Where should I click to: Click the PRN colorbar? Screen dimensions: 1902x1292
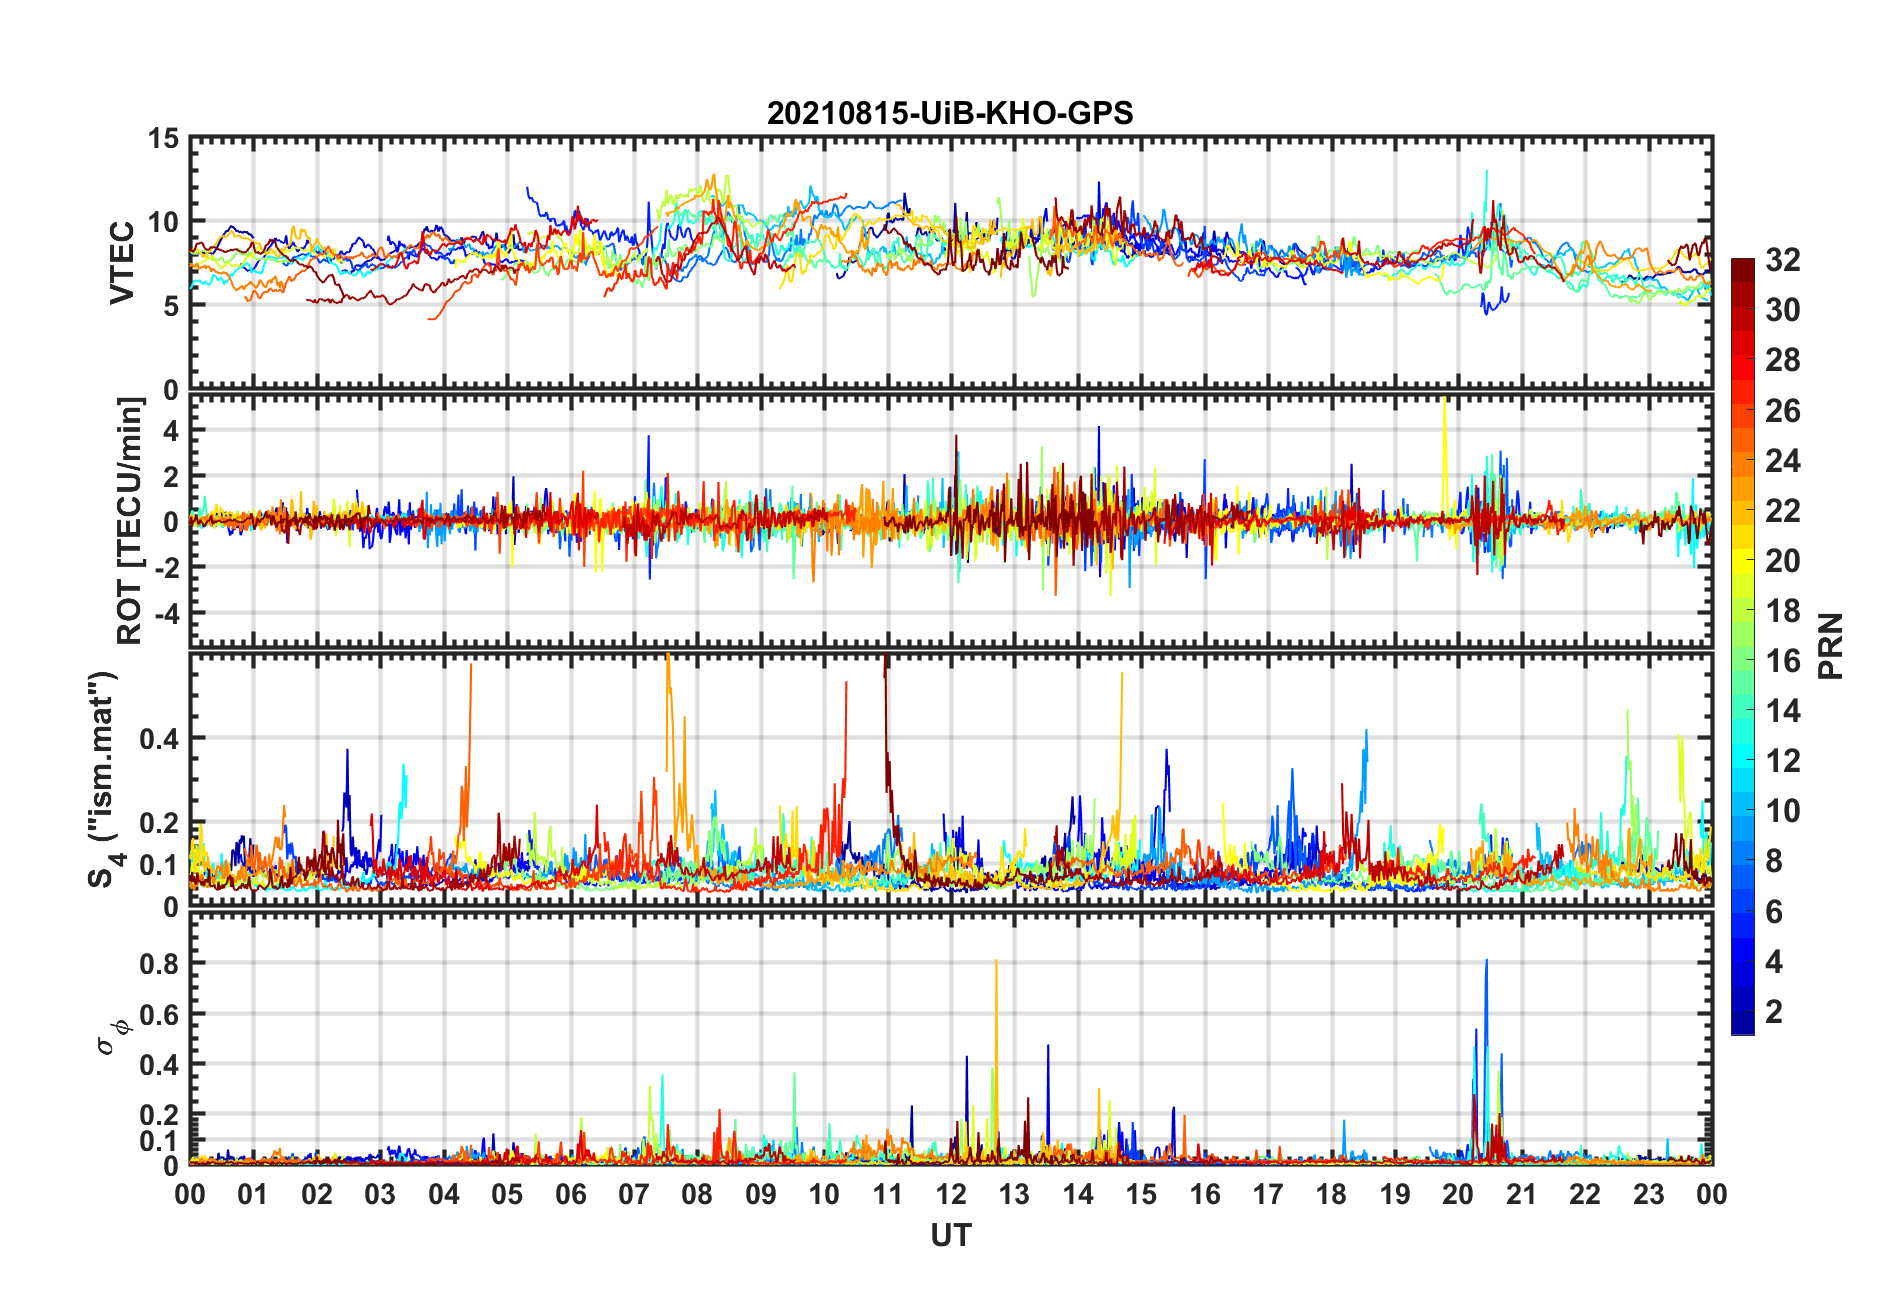click(x=1742, y=646)
